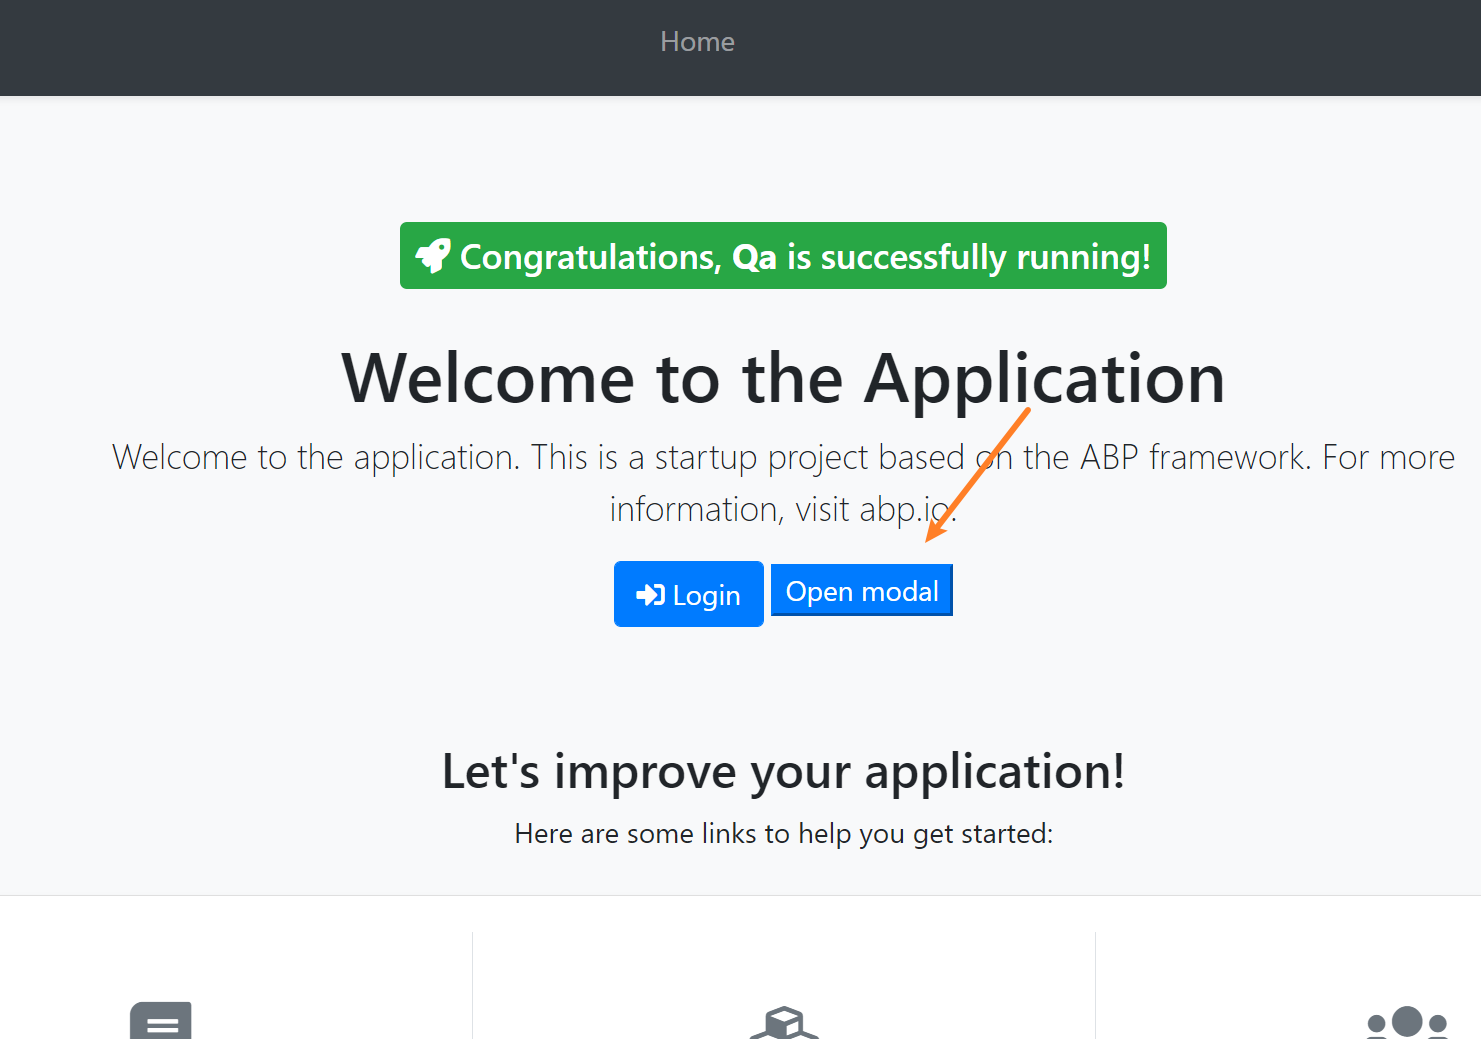Image resolution: width=1481 pixels, height=1039 pixels.
Task: Click the cube icon at bottom center
Action: (x=784, y=1023)
